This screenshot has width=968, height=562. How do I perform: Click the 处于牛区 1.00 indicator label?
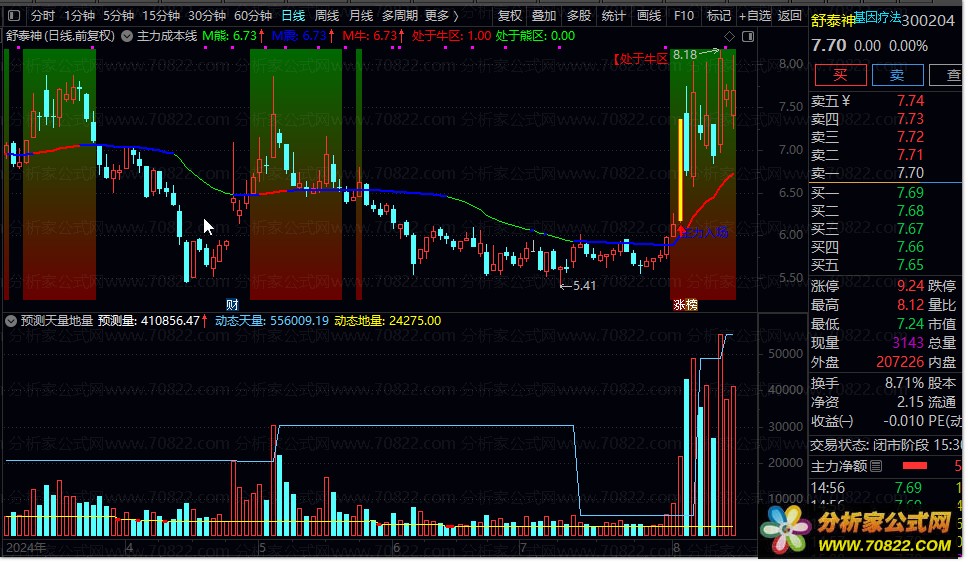click(x=451, y=36)
